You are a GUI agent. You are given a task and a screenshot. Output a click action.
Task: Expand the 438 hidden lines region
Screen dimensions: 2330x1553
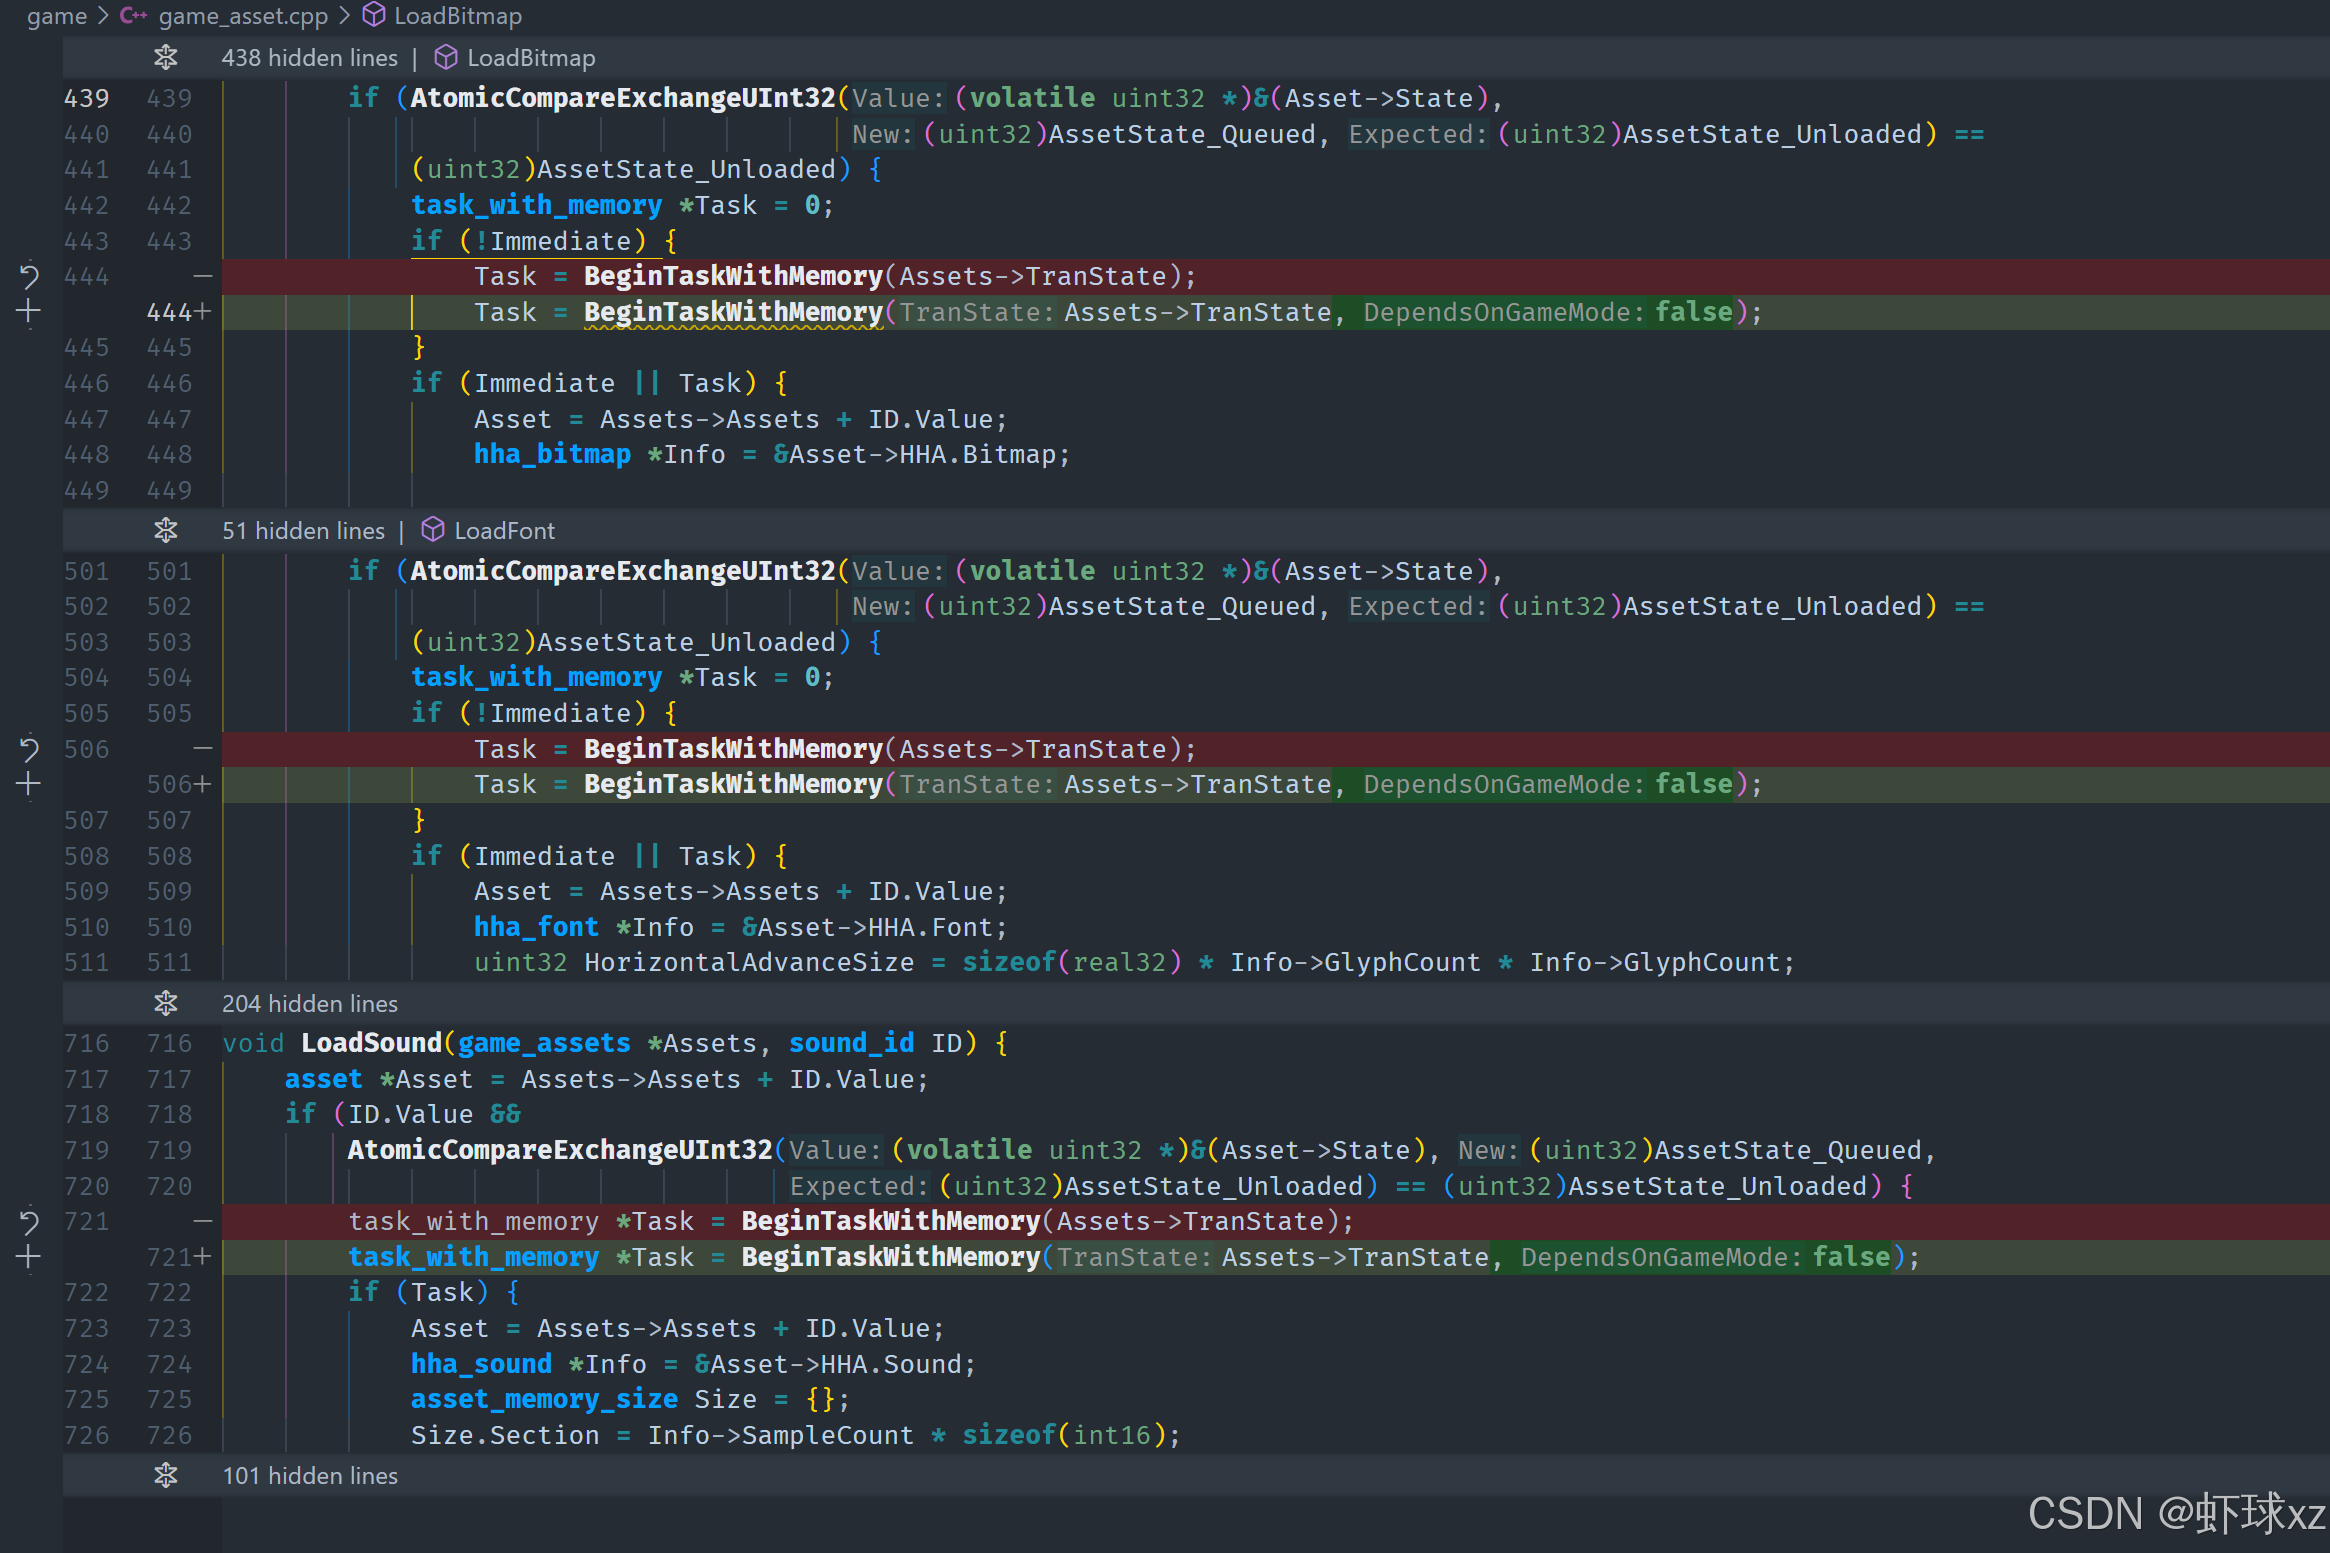(x=166, y=58)
